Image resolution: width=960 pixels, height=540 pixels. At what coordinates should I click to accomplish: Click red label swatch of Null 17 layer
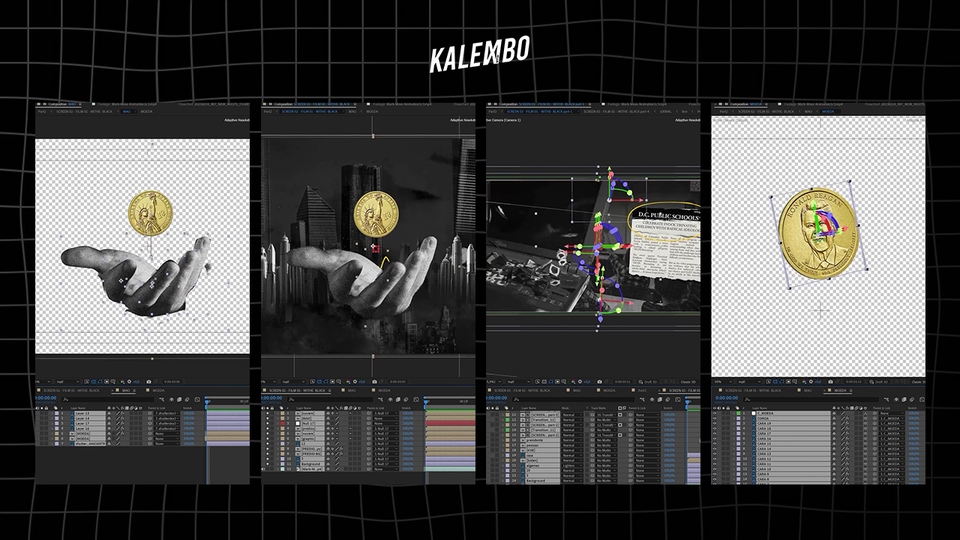[x=282, y=424]
